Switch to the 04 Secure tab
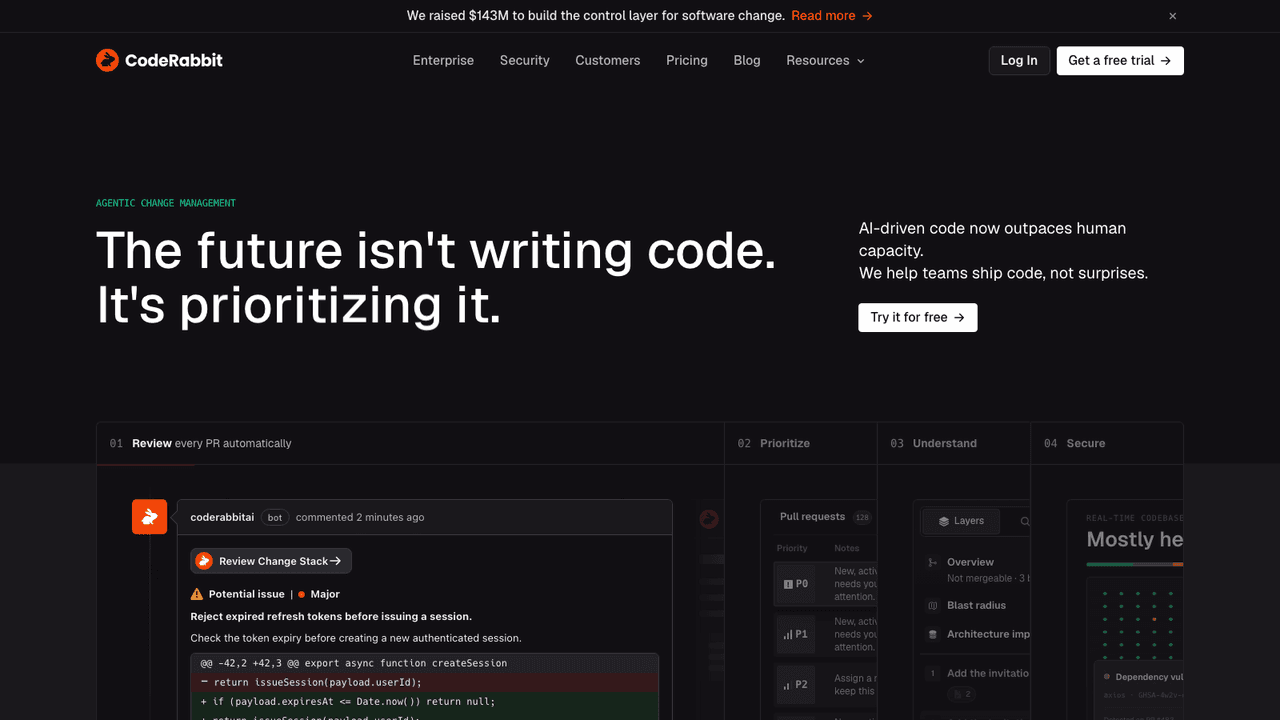 pyautogui.click(x=1107, y=443)
